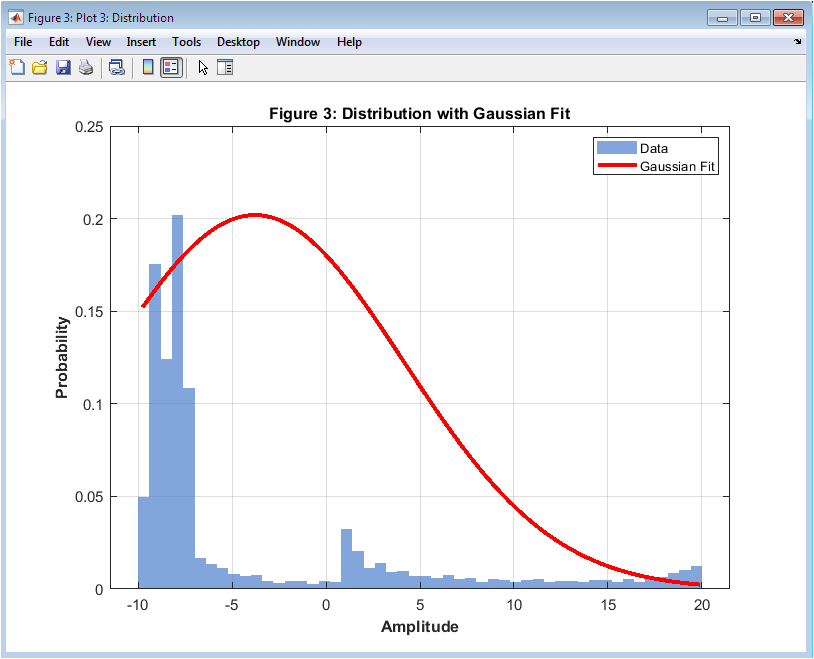Screen dimensions: 814x659
Task: Insert a colorbar from the toolbar
Action: [147, 68]
